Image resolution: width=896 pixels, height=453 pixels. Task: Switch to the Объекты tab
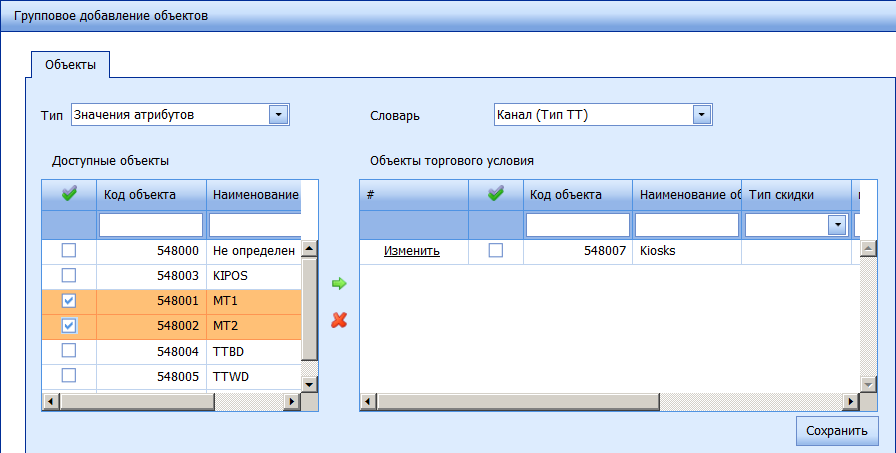pos(71,65)
